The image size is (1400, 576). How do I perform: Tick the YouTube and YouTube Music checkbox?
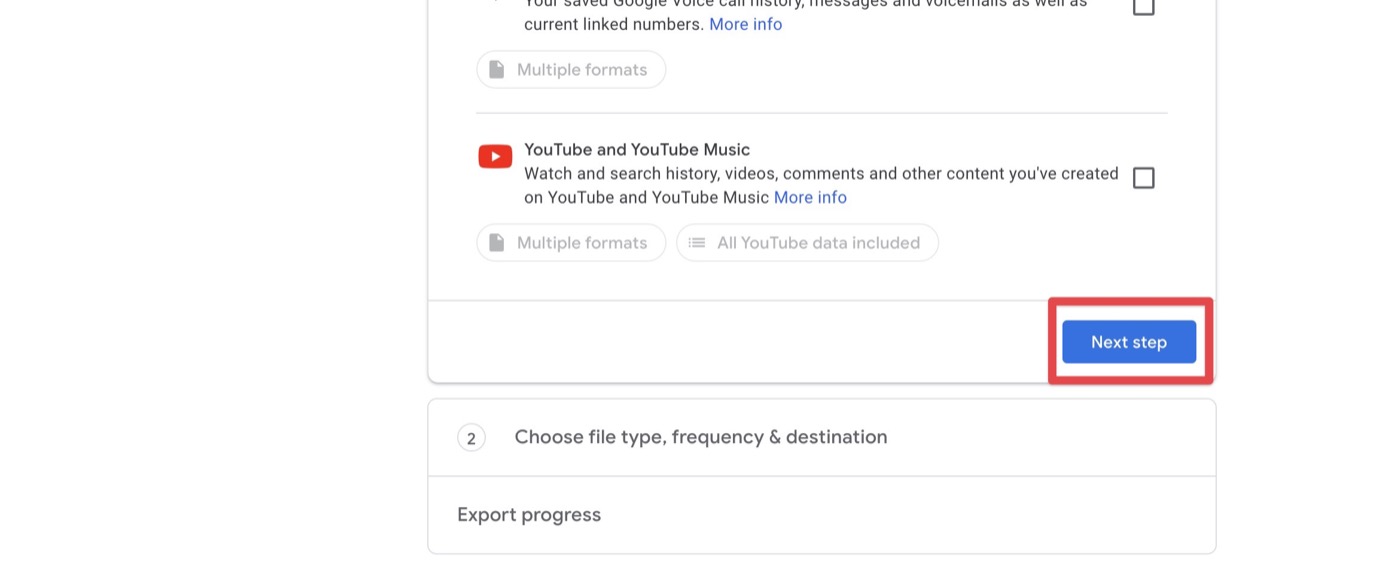click(1143, 178)
